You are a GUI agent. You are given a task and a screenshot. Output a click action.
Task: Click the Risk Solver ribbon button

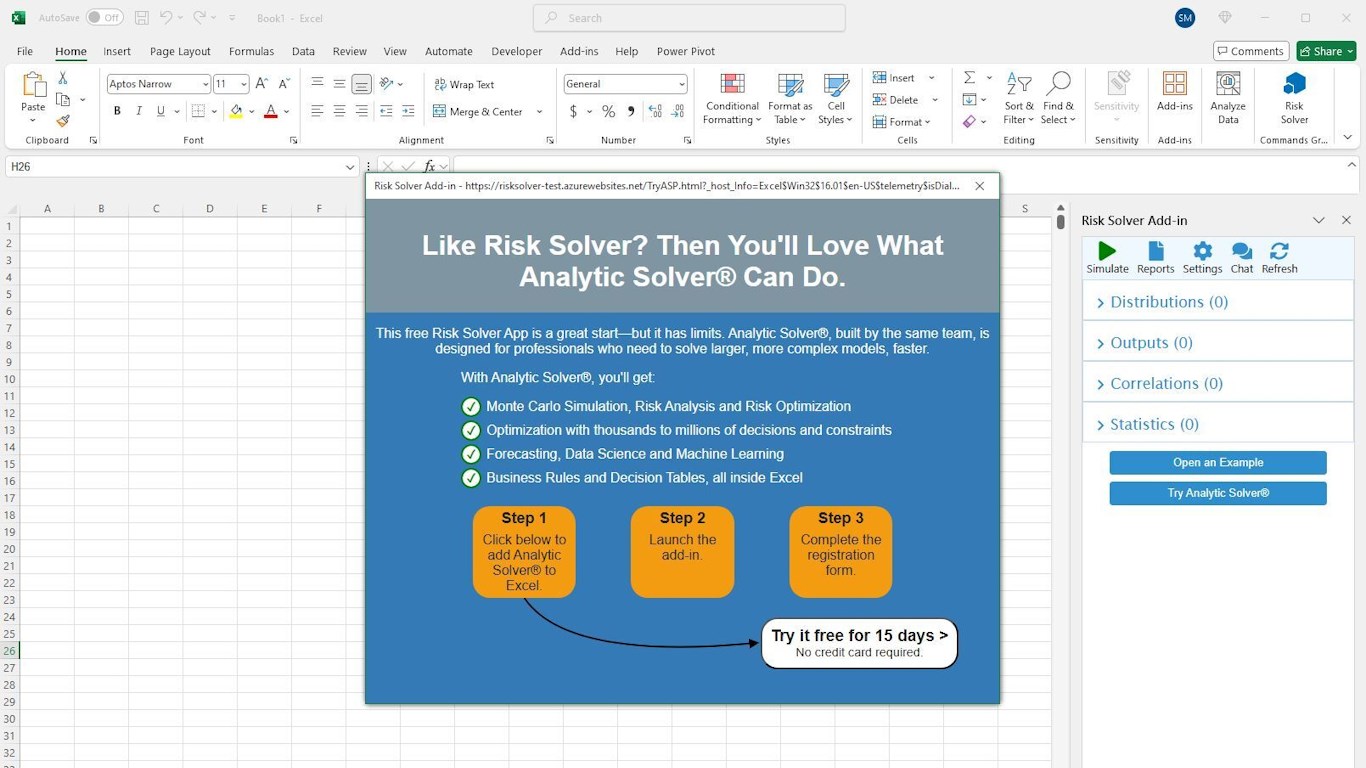pos(1294,98)
